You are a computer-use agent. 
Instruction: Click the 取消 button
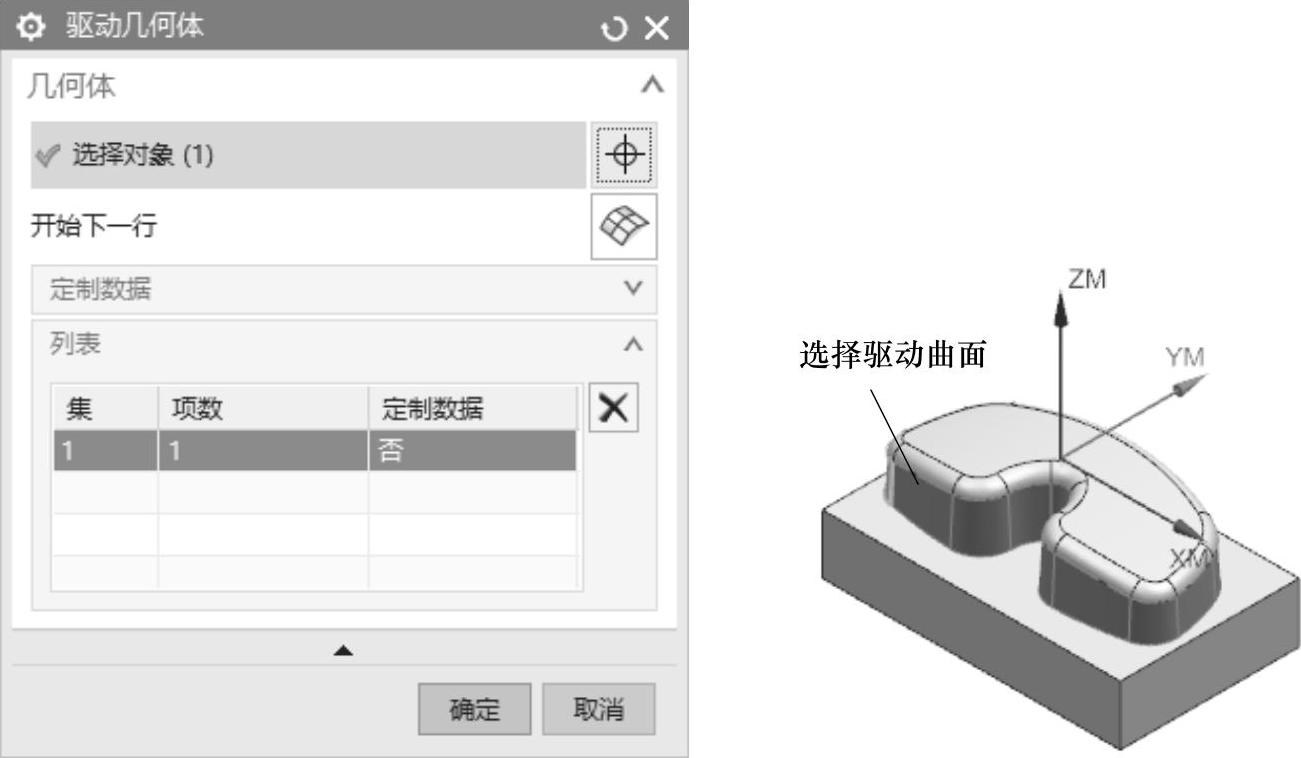599,709
